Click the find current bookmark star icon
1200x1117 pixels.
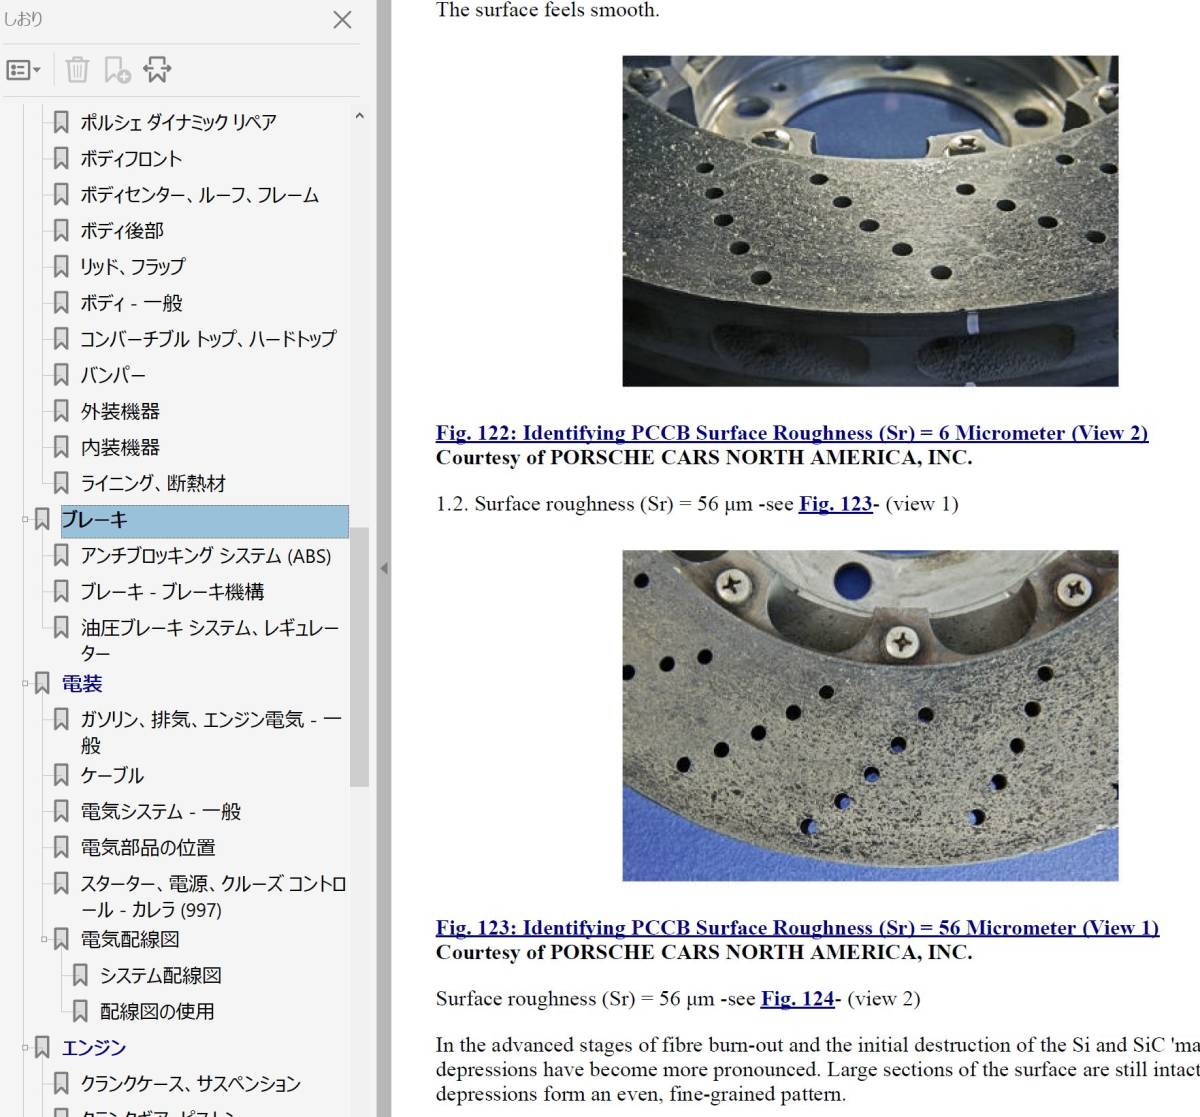pos(157,70)
